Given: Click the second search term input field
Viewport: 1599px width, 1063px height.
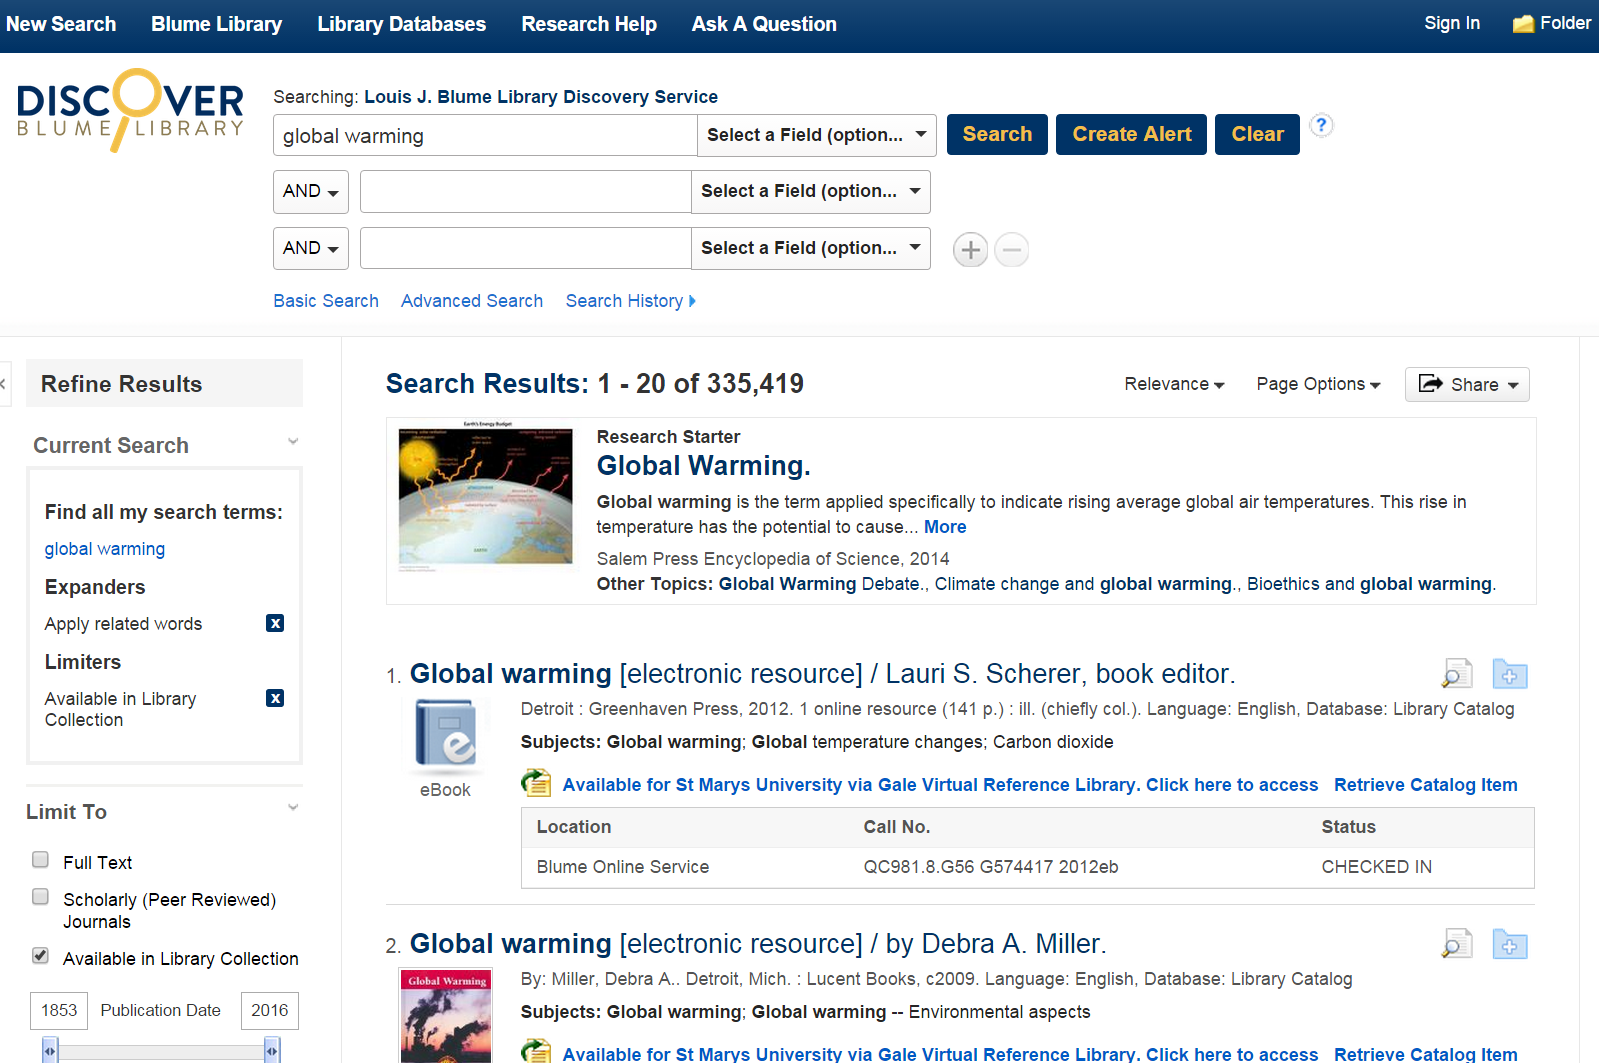Looking at the screenshot, I should point(526,192).
